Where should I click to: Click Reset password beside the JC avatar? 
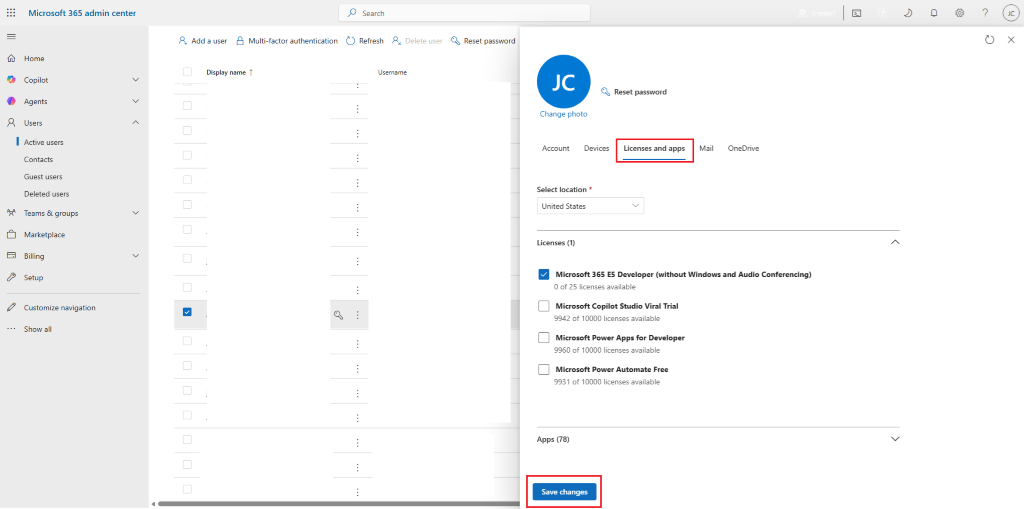tap(633, 92)
